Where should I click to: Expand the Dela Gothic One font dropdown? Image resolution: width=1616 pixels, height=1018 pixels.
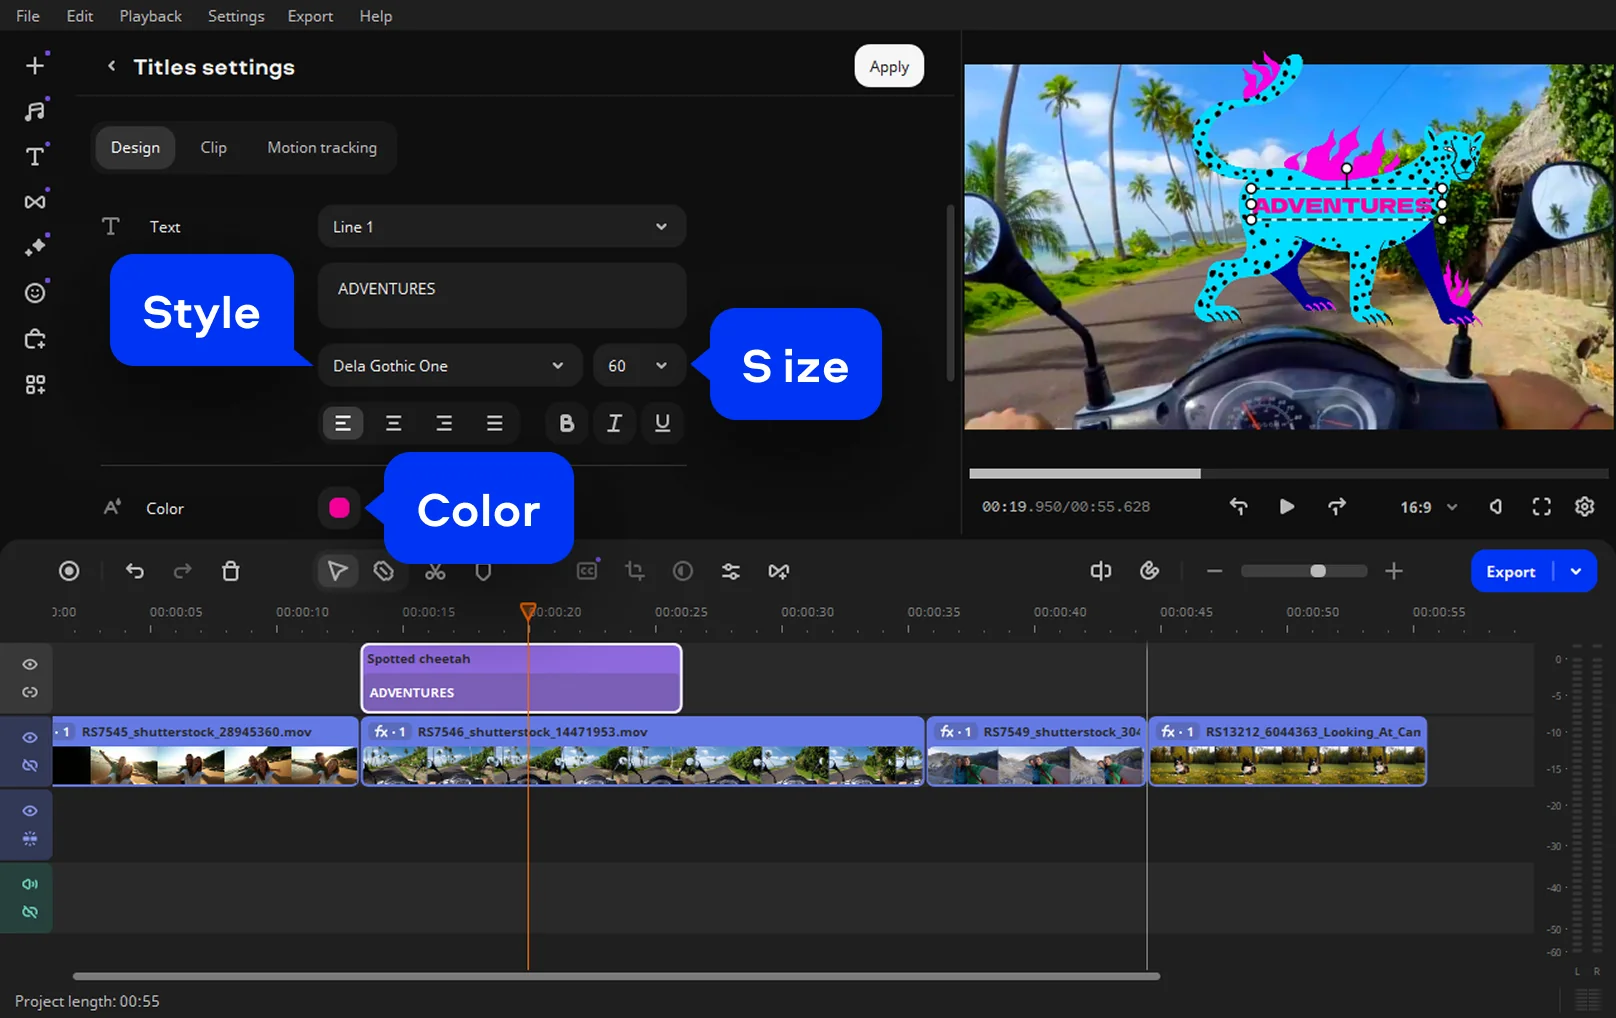[449, 366]
